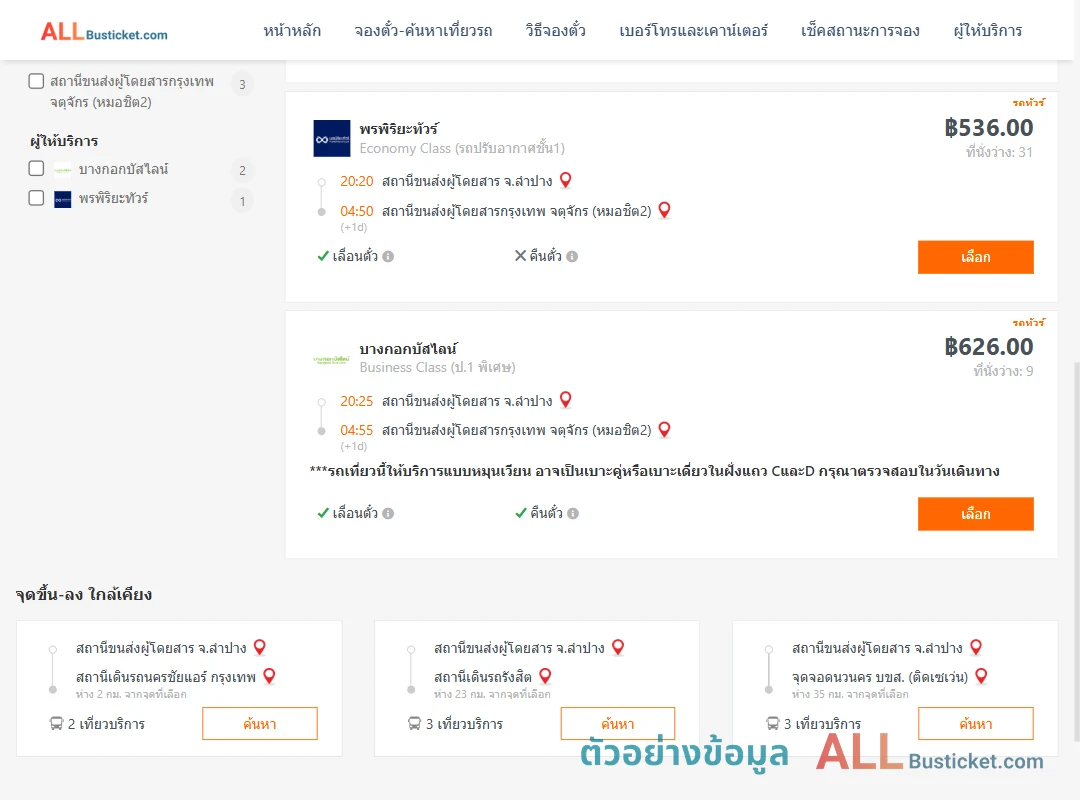Viewport: 1080px width, 800px height.
Task: Click the ฿536.00 price text
Action: [988, 127]
